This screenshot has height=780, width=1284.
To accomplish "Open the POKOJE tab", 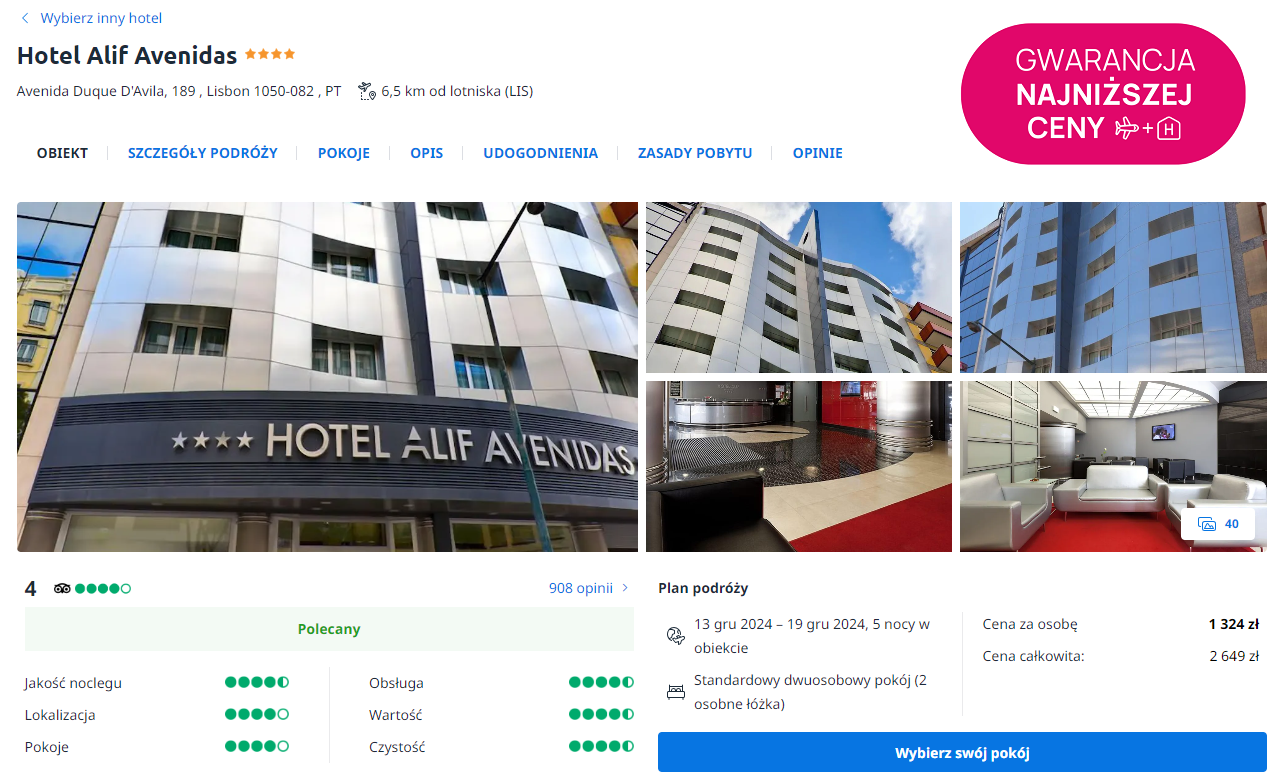I will click(344, 153).
